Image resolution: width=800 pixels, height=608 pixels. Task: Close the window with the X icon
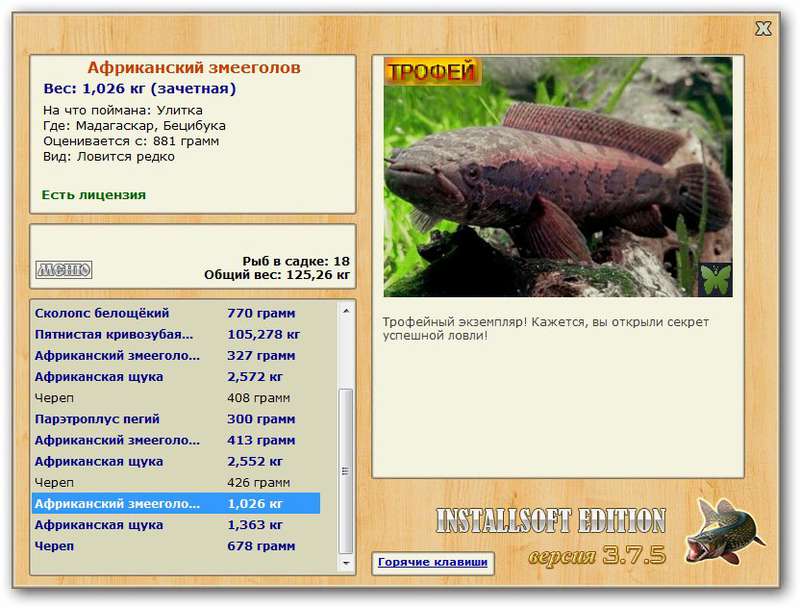(x=763, y=29)
